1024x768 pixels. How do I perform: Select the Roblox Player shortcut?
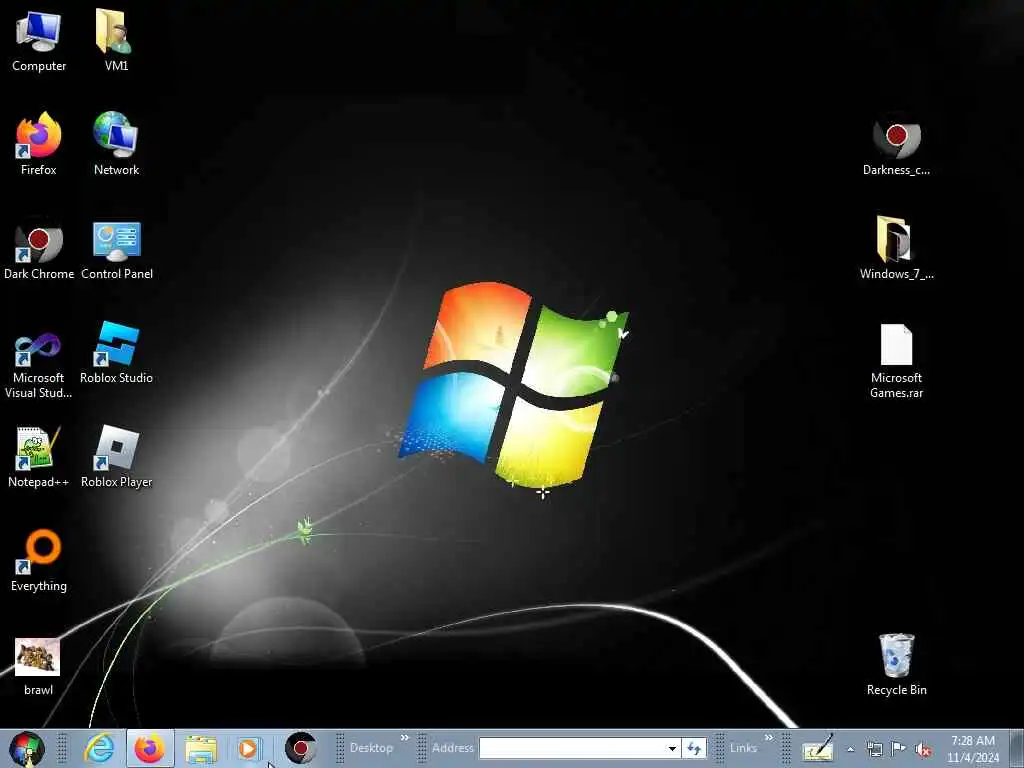tap(116, 456)
